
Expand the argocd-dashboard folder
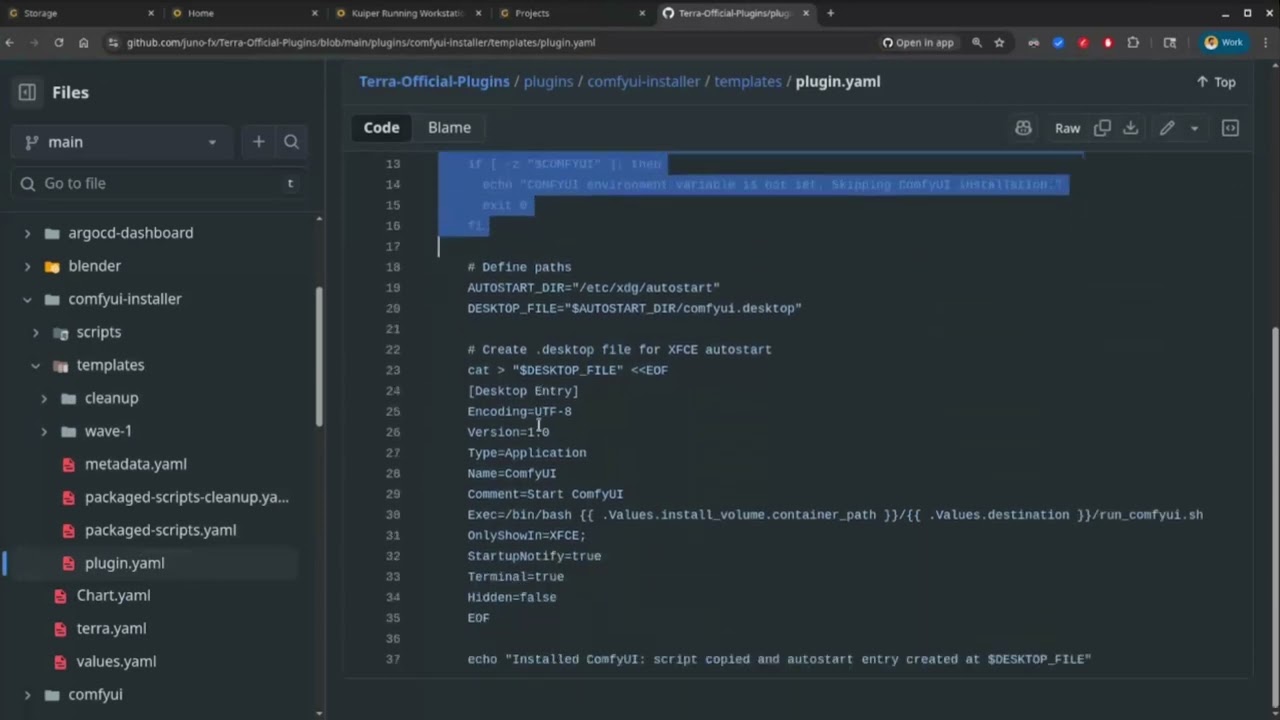(x=27, y=233)
